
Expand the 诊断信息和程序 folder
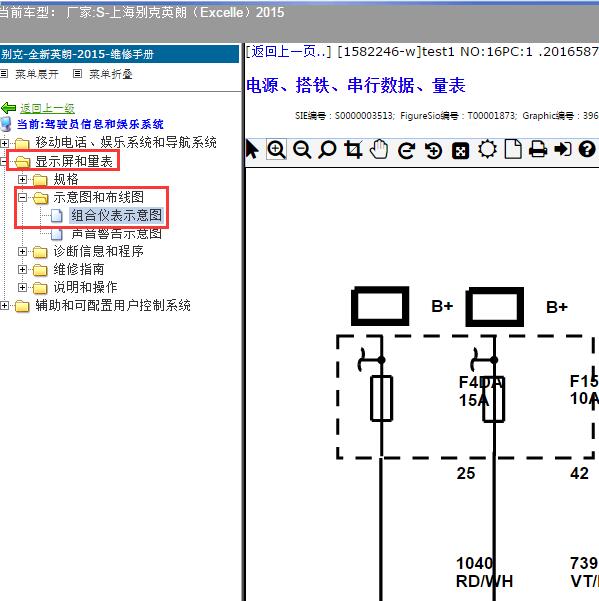tap(22, 251)
